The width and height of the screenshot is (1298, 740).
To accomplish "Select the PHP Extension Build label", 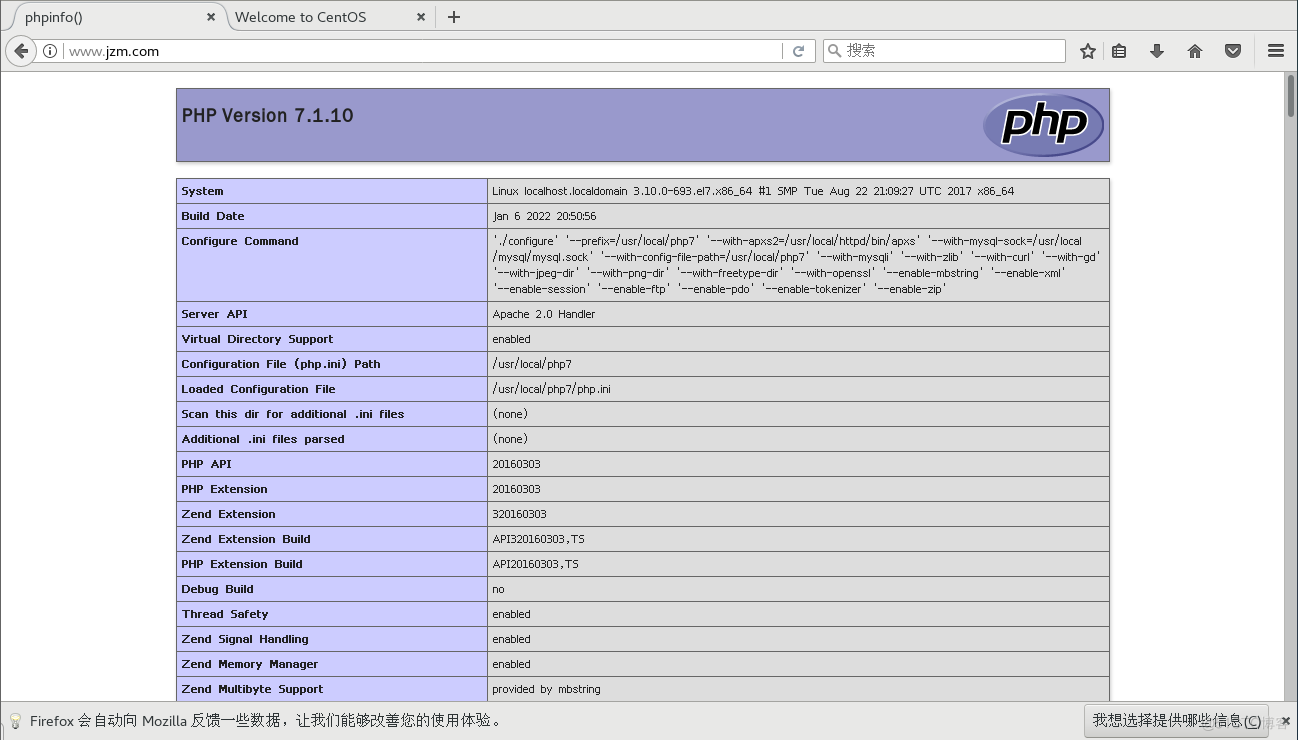I will click(x=242, y=564).
